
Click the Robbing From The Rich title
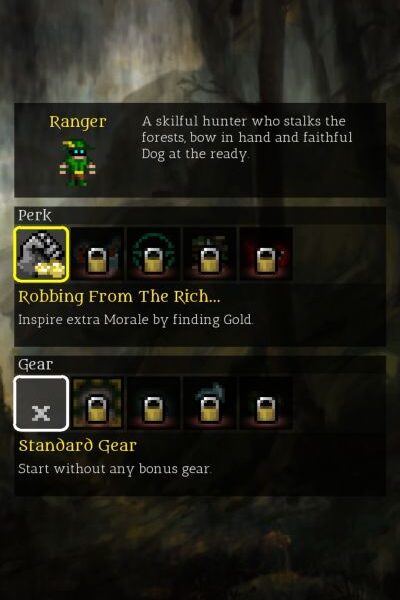(x=119, y=297)
